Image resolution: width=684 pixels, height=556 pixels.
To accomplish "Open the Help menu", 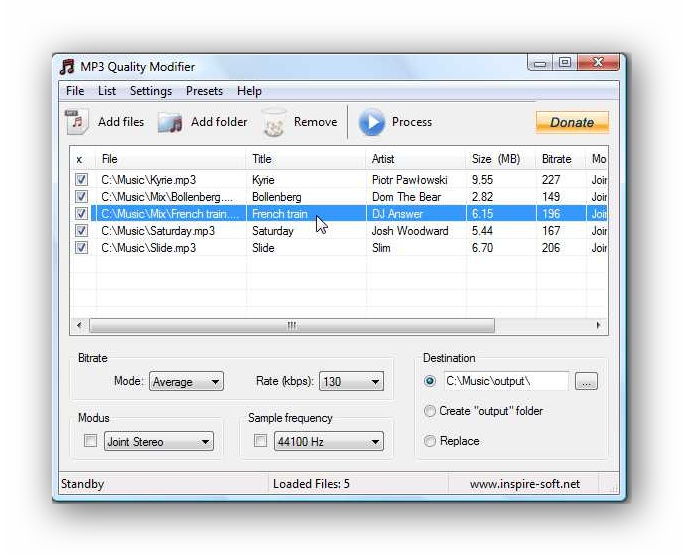I will pyautogui.click(x=250, y=91).
